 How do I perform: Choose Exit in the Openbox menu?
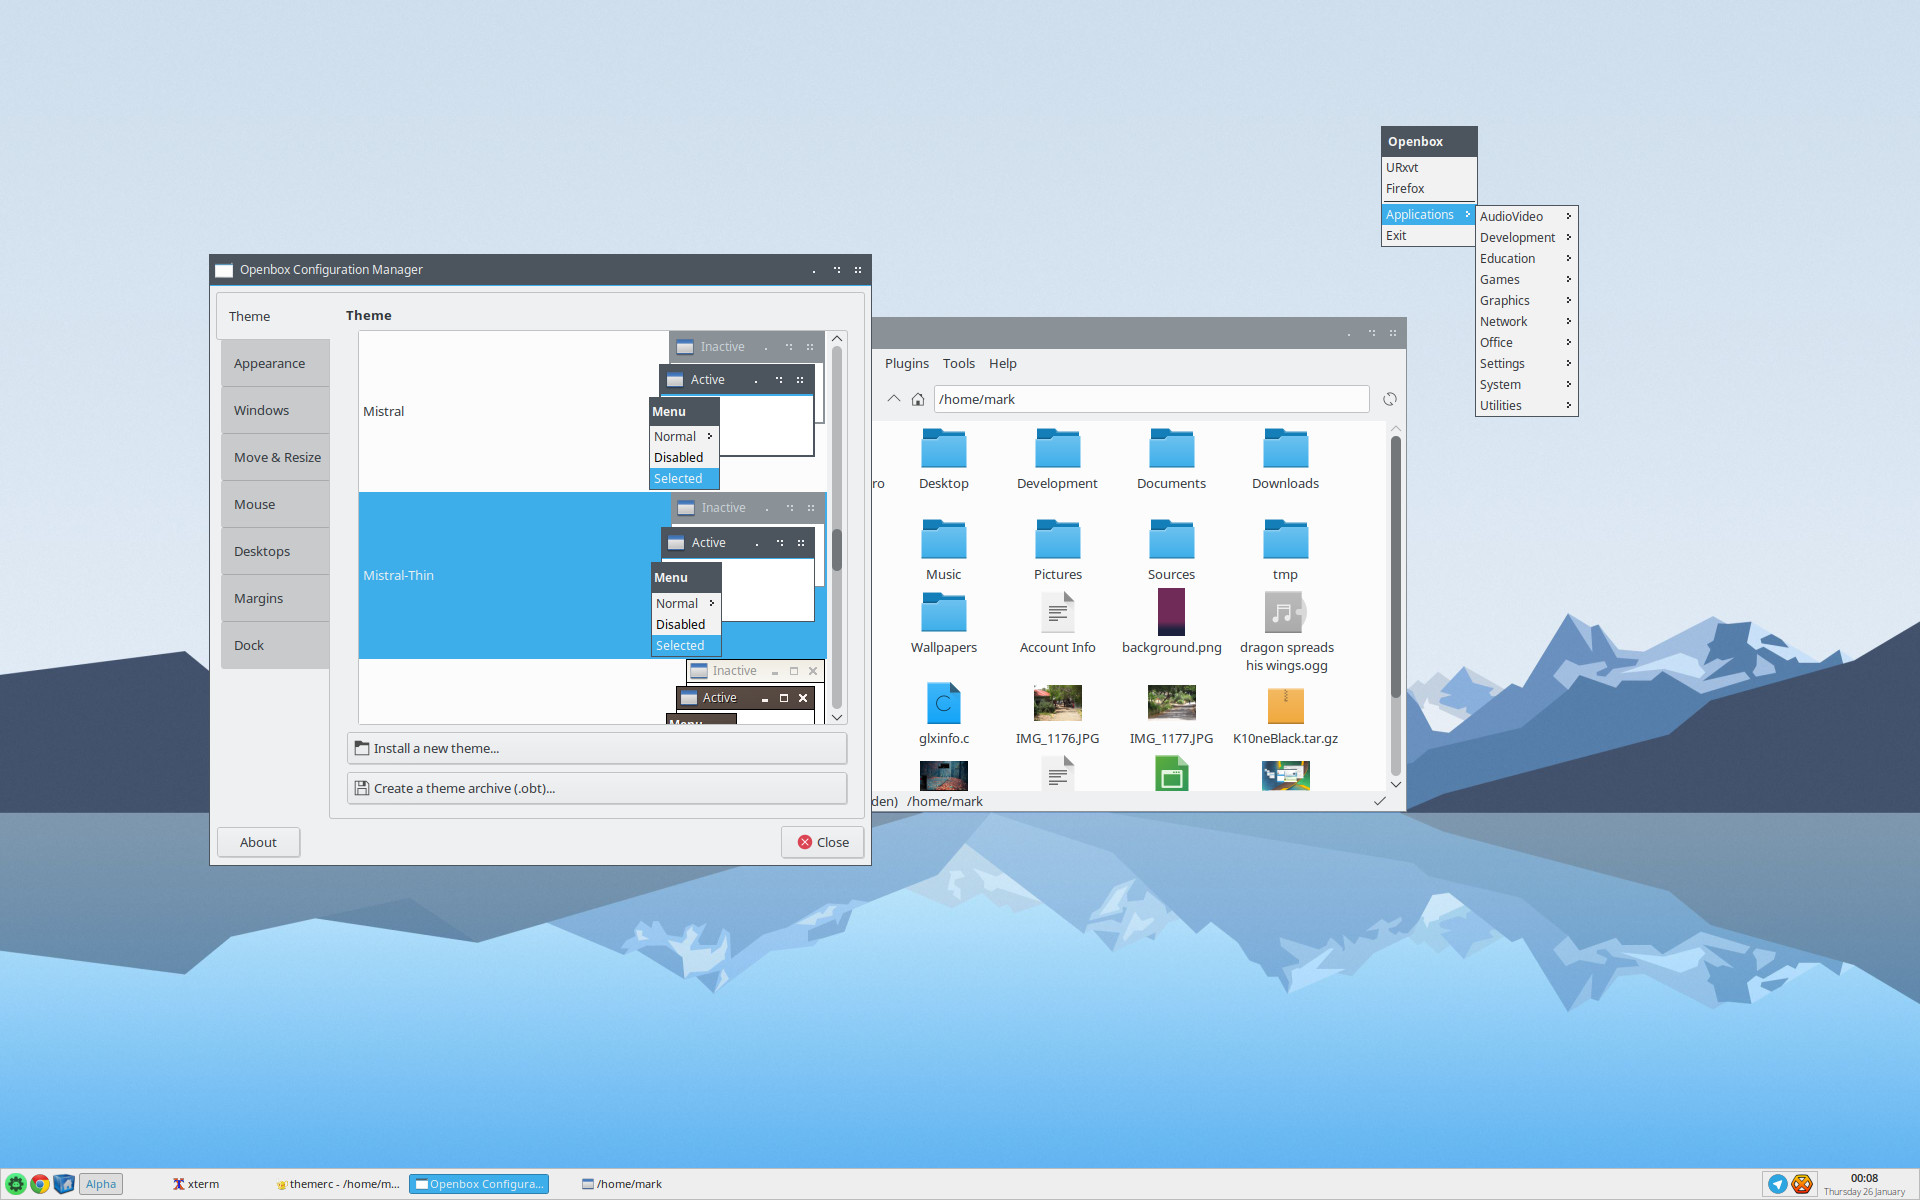(x=1428, y=236)
